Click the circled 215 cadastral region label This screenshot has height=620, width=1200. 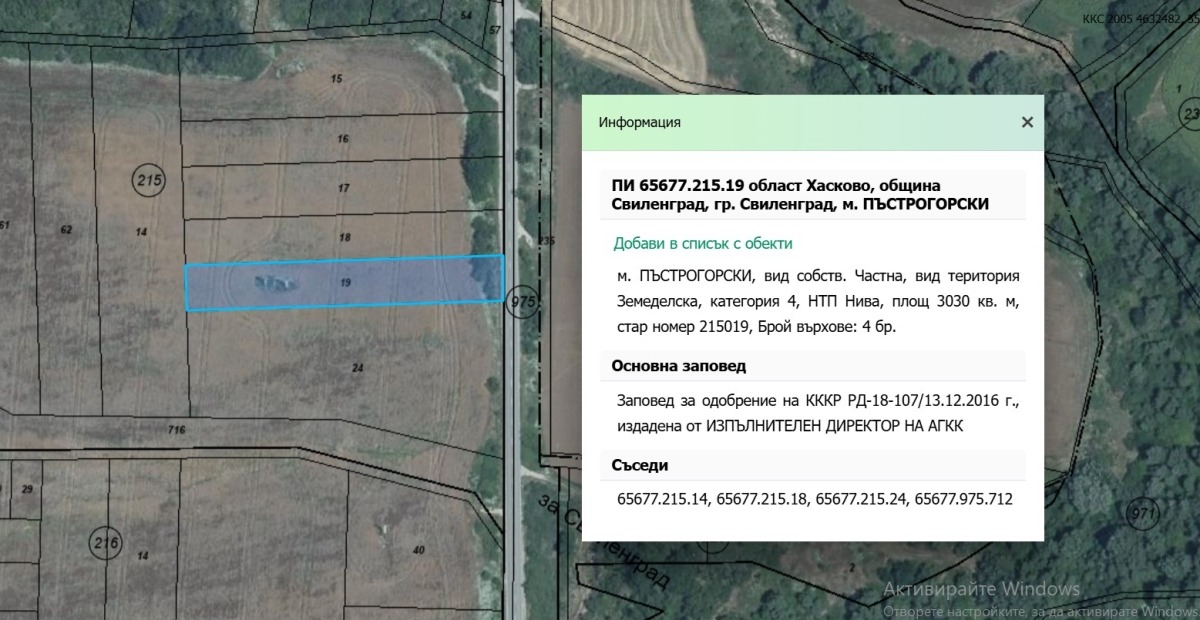[x=148, y=180]
